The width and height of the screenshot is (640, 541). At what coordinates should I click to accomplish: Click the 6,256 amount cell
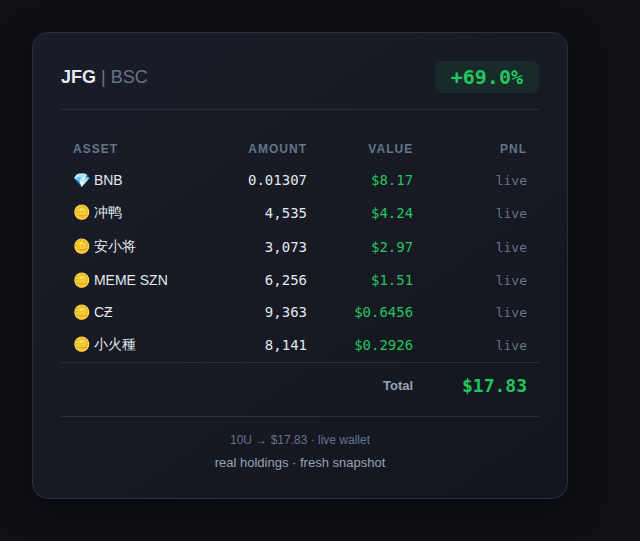pyautogui.click(x=286, y=280)
